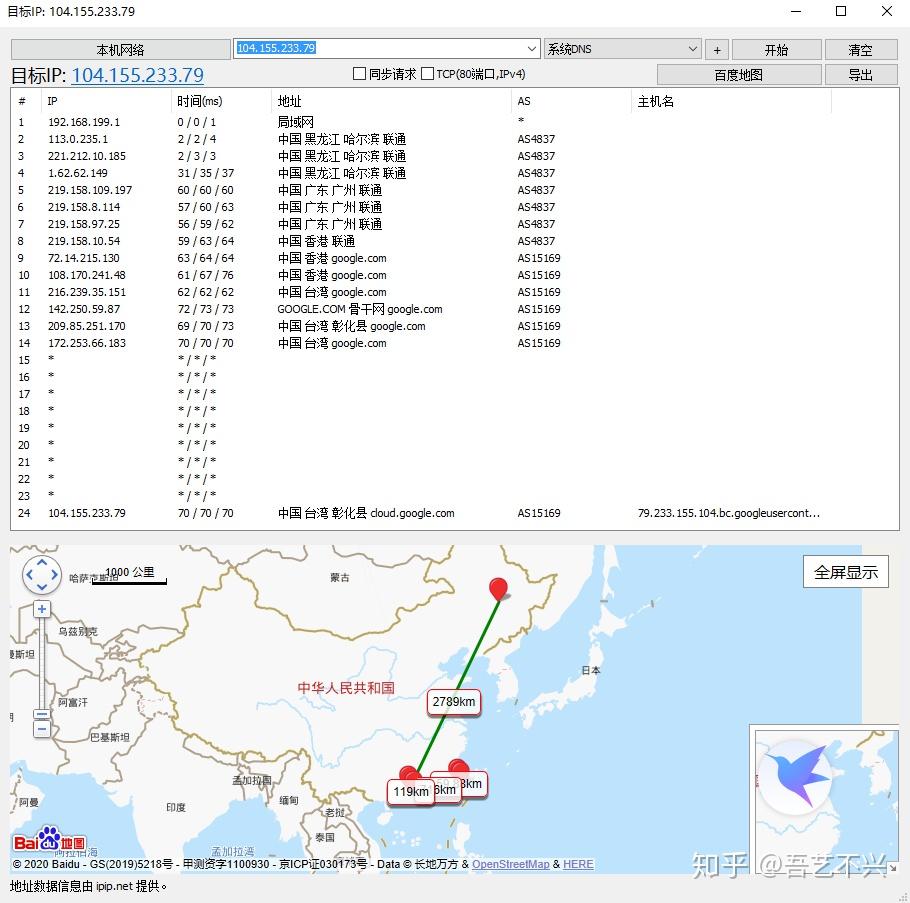Click the GOOGLE.COM 骨干网 address cell

point(360,309)
